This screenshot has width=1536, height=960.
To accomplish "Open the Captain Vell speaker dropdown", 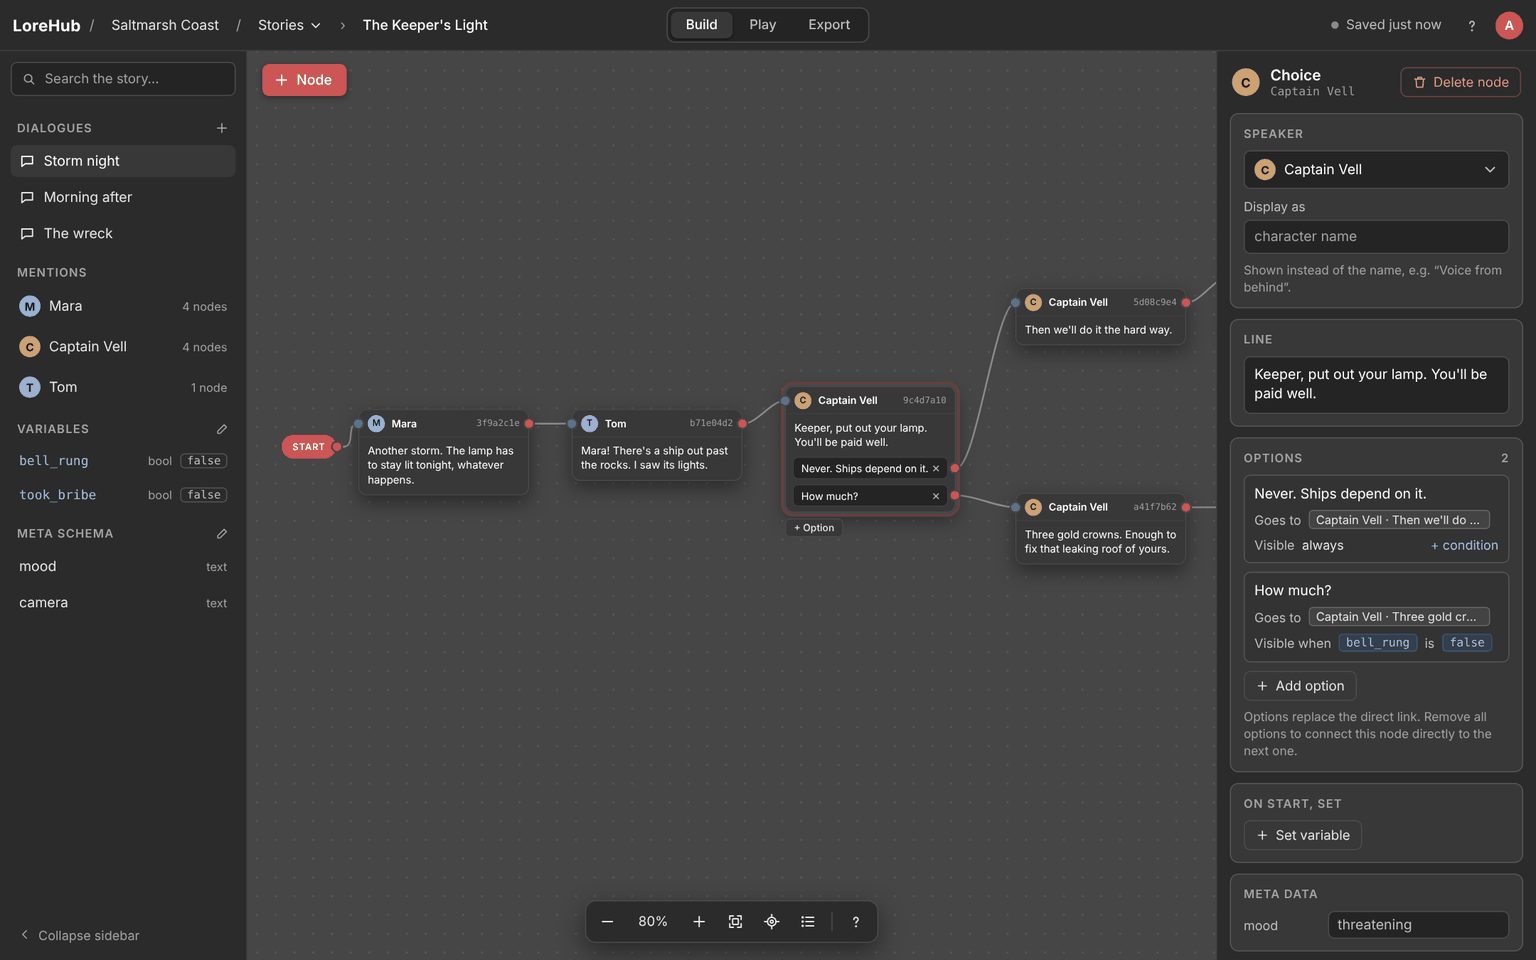I will tap(1376, 170).
